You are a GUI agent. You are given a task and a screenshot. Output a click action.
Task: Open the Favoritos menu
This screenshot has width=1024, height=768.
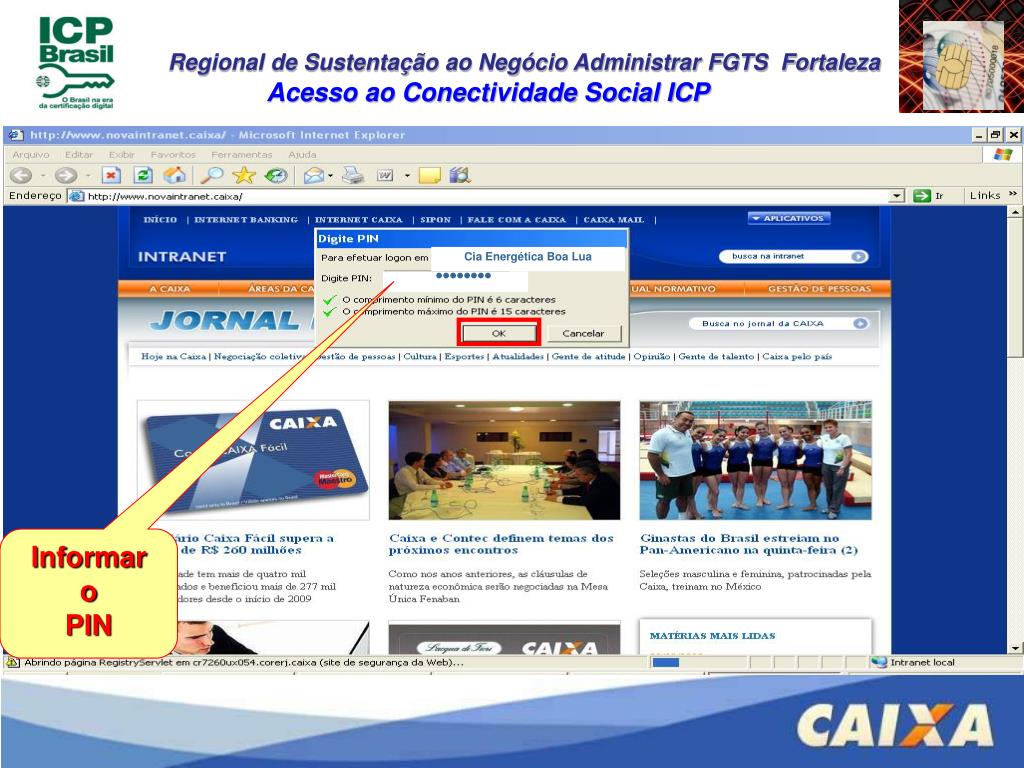(173, 155)
